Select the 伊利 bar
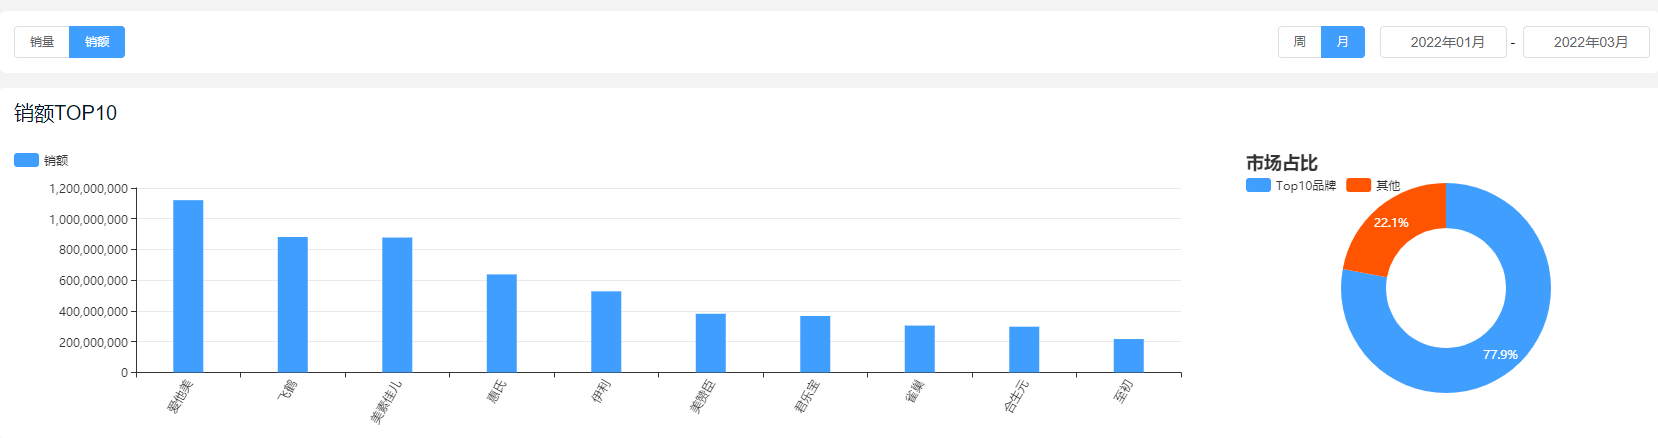The width and height of the screenshot is (1658, 438). click(606, 331)
